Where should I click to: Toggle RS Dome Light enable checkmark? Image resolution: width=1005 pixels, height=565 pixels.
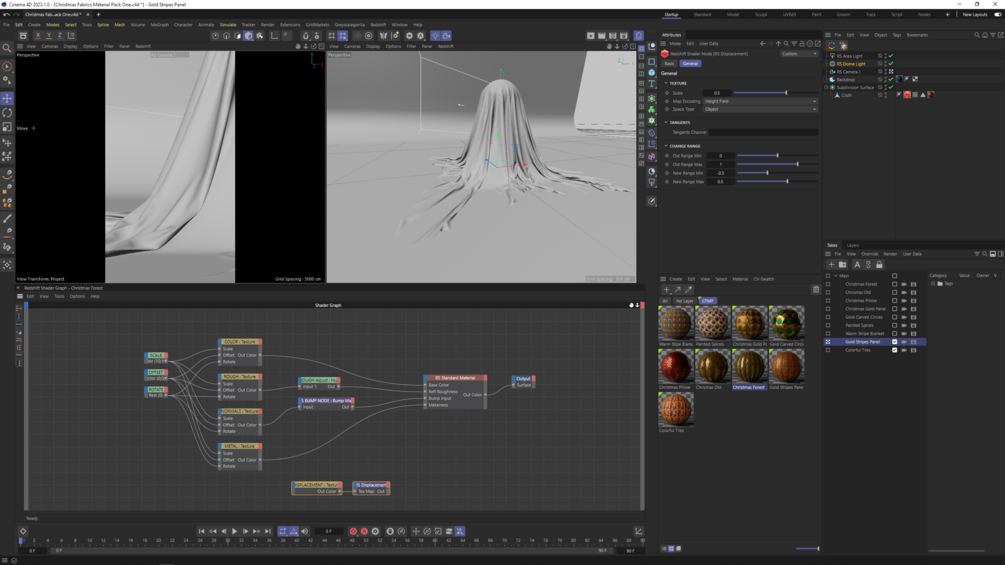pyautogui.click(x=891, y=63)
